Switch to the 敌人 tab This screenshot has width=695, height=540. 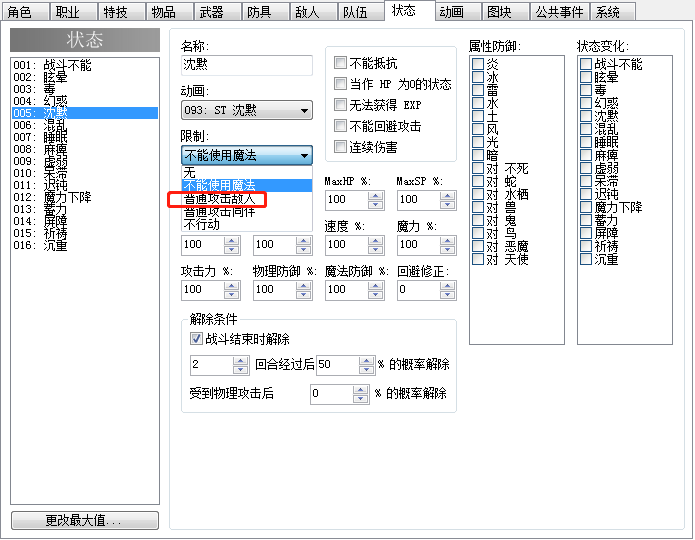pos(312,12)
